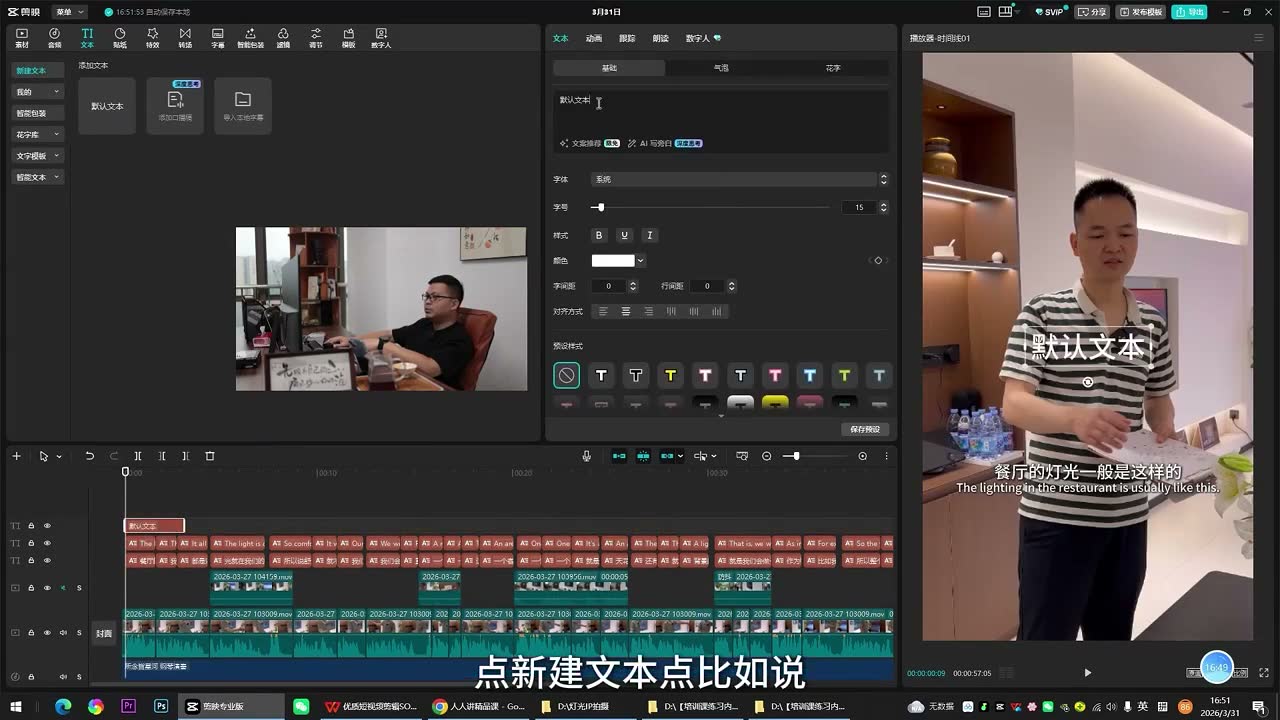Image resolution: width=1280 pixels, height=720 pixels.
Task: Toggle eye on the English subtitle track
Action: tap(46, 543)
